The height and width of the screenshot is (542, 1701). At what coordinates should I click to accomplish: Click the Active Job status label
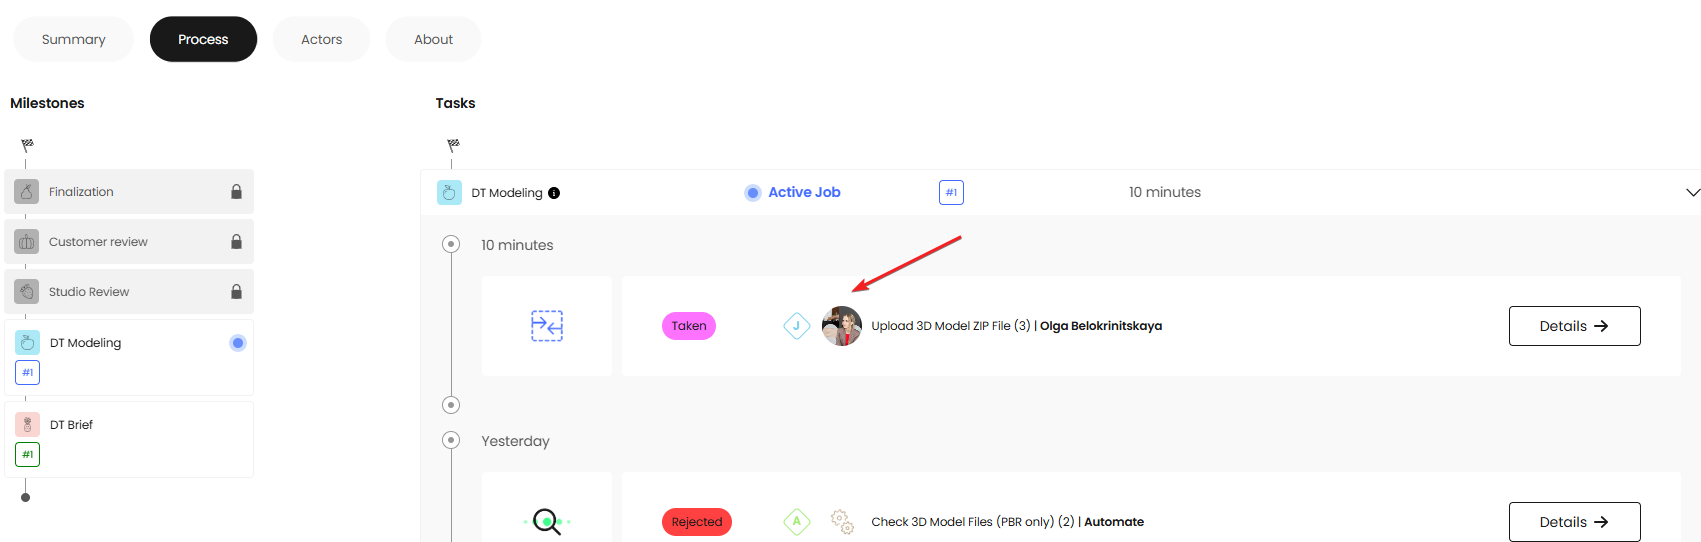804,192
